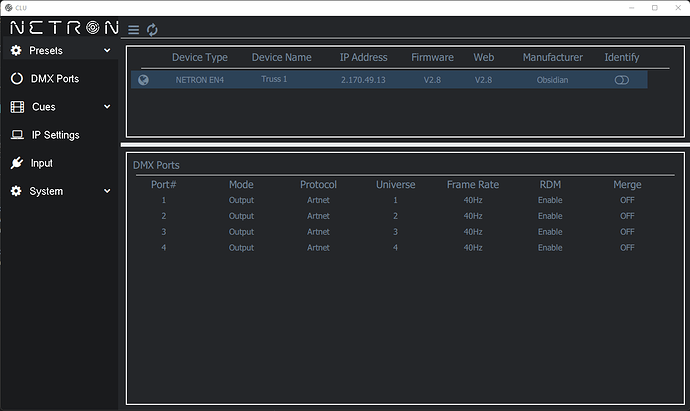Click Firmware version V2.8 cell
This screenshot has width=690, height=411.
click(432, 80)
